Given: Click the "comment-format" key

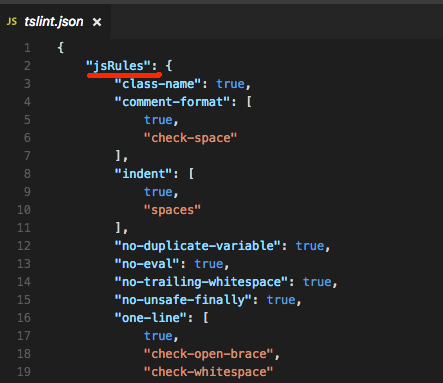Looking at the screenshot, I should 172,102.
